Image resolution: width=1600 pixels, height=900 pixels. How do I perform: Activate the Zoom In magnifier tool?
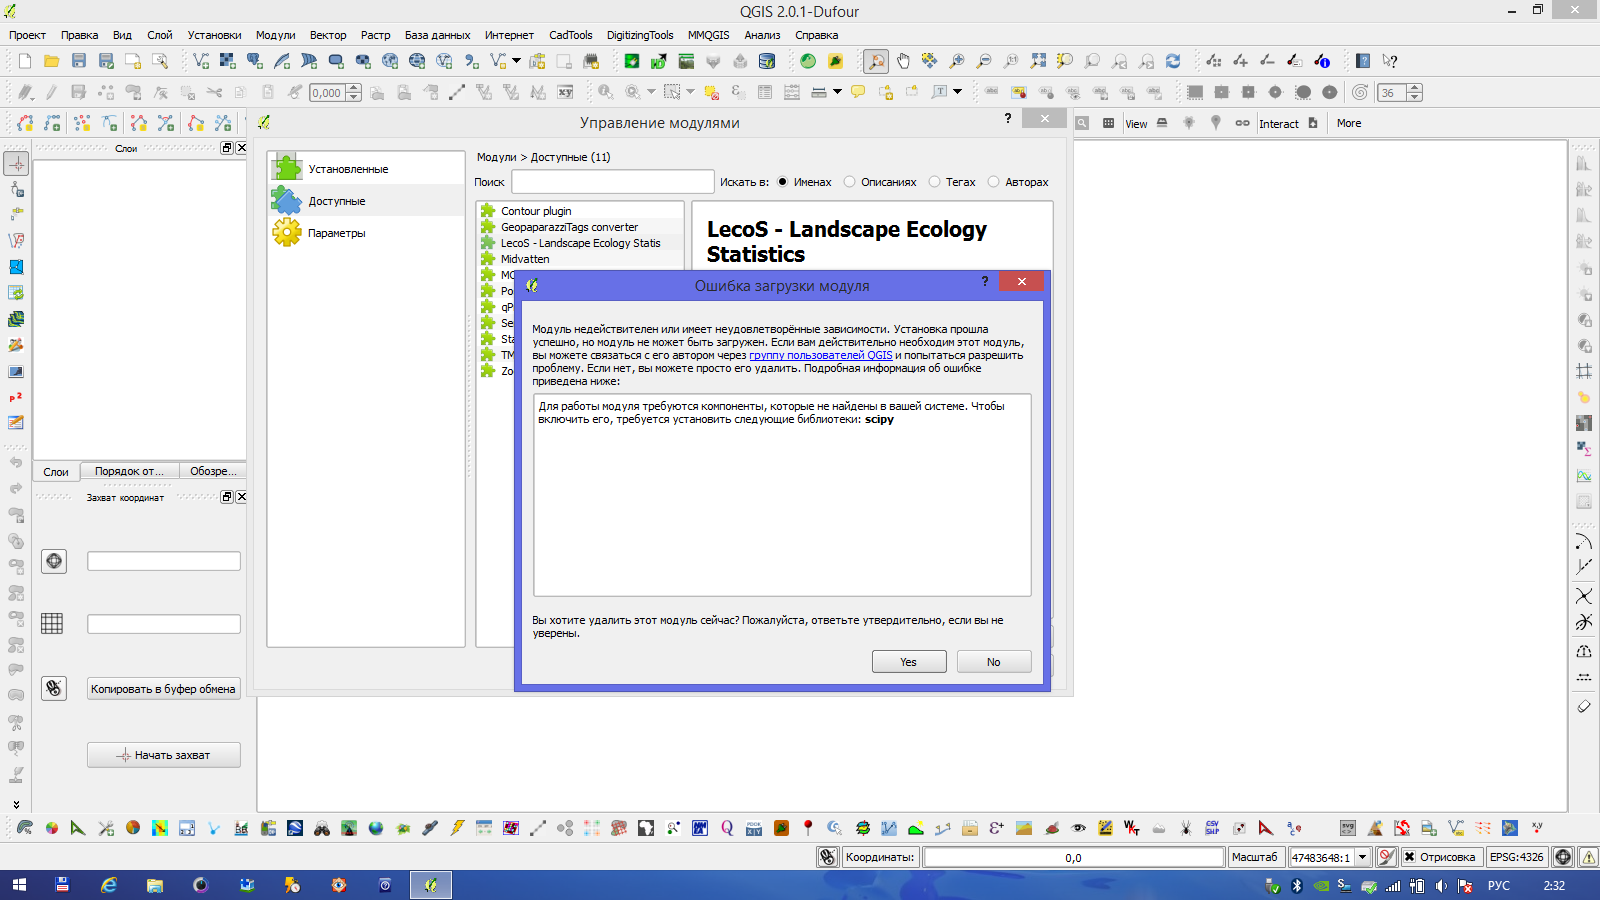pos(957,61)
